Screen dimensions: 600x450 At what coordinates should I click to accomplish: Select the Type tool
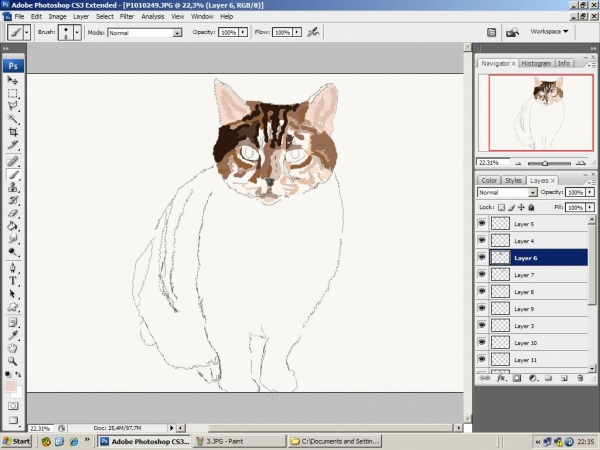point(13,281)
